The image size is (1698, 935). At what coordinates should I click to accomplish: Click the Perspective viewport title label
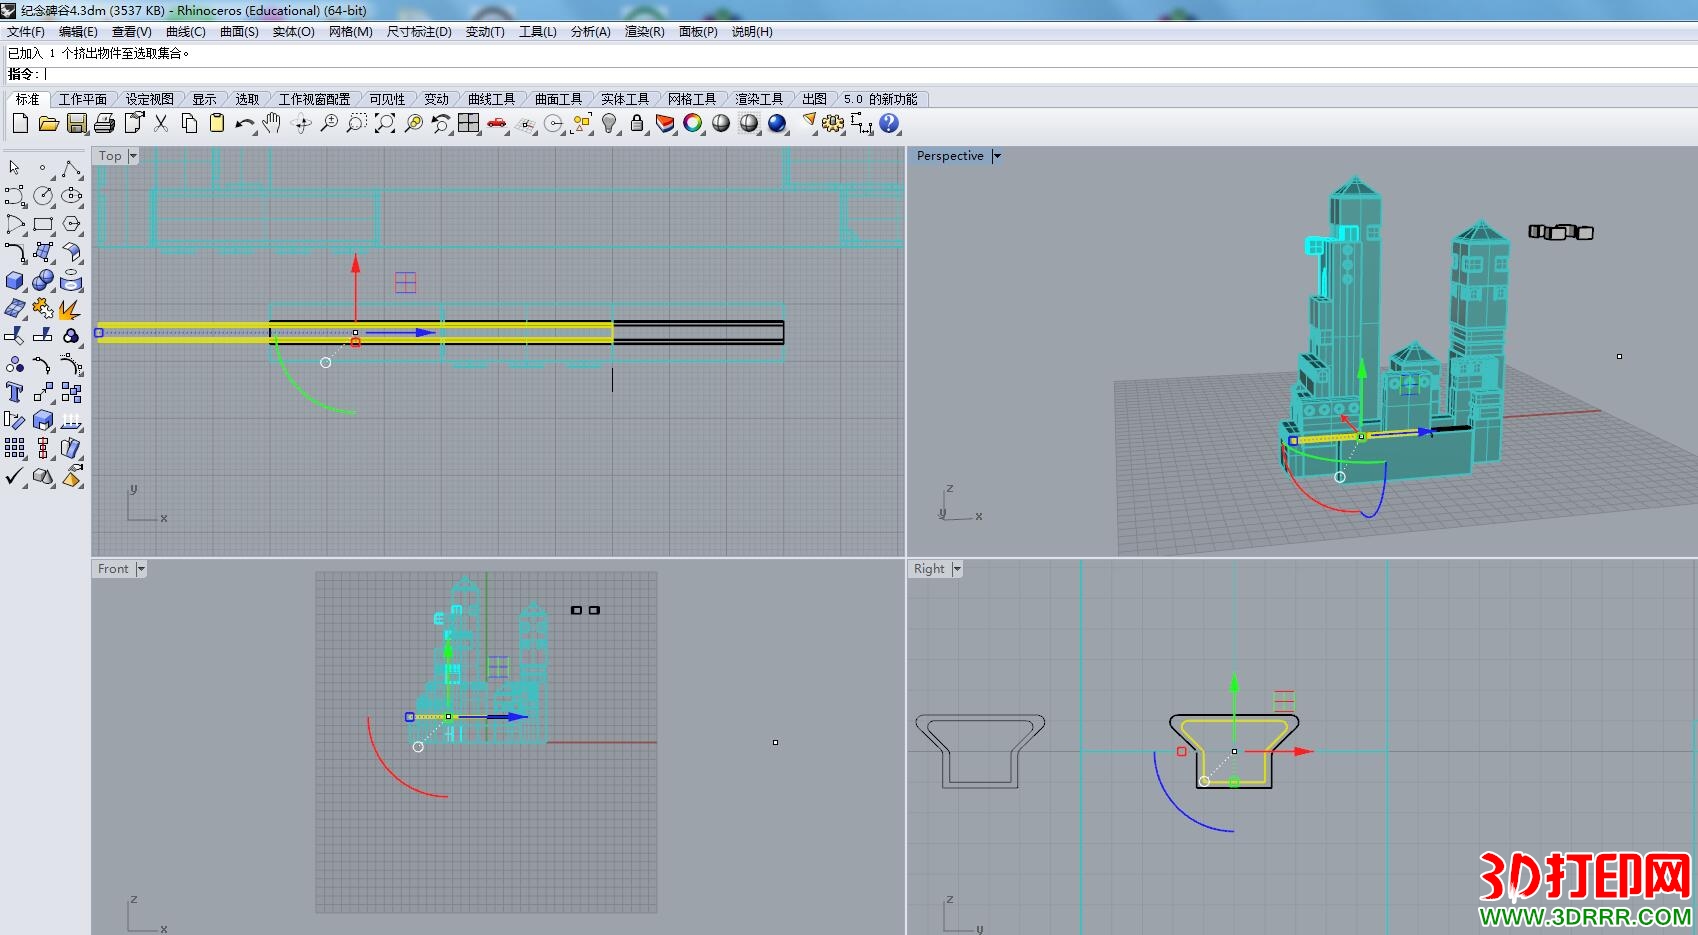click(950, 156)
